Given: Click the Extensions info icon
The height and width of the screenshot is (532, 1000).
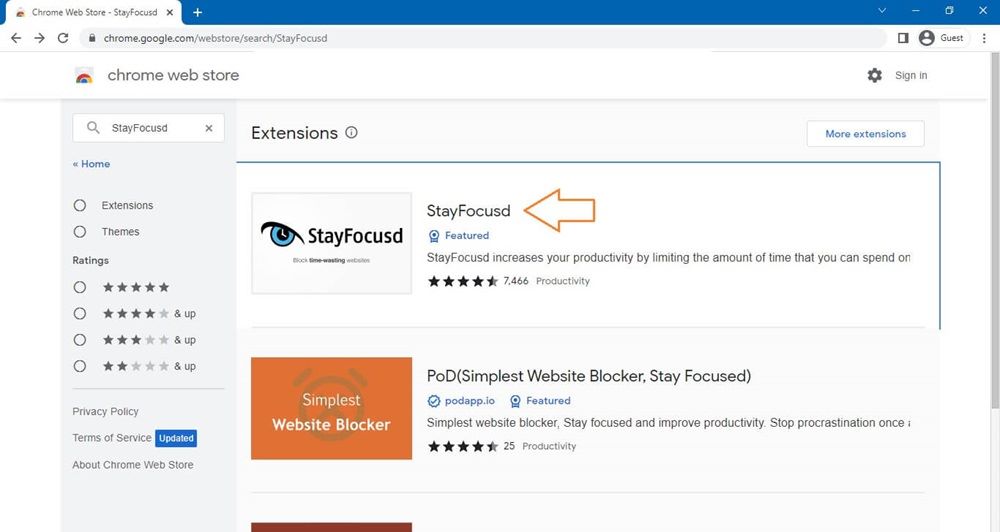Looking at the screenshot, I should point(351,132).
